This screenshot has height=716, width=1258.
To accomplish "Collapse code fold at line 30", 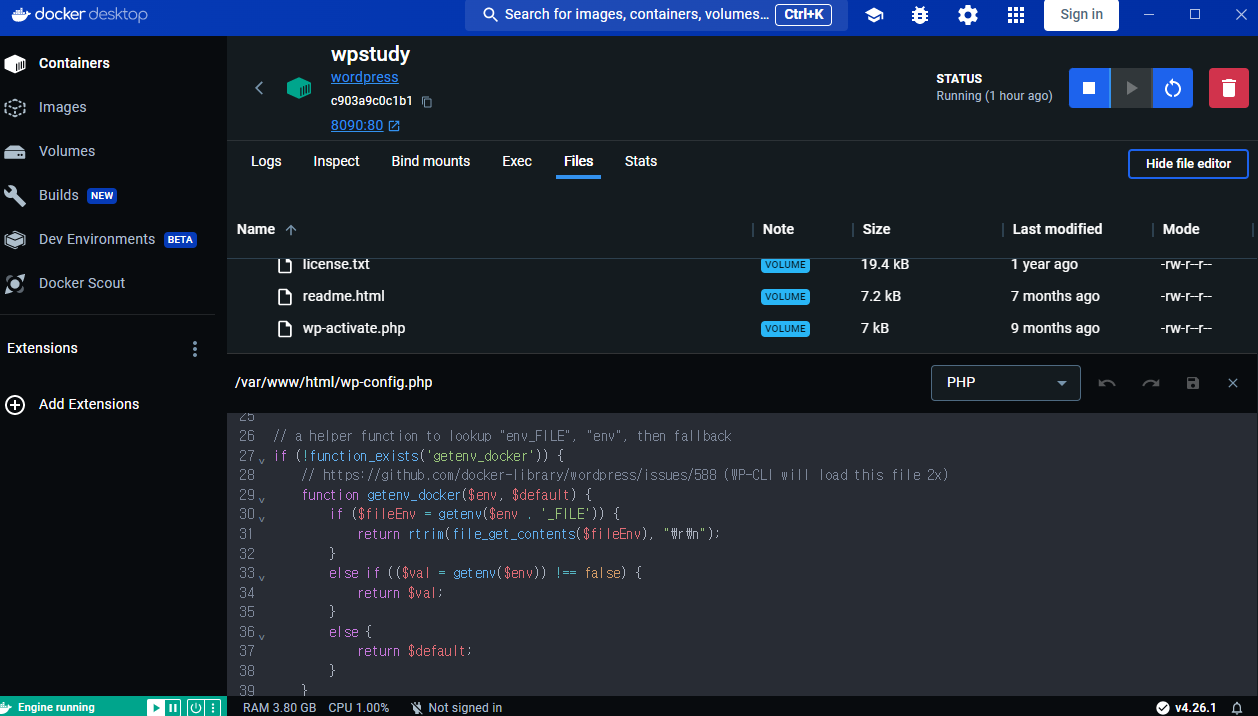I will (x=262, y=518).
